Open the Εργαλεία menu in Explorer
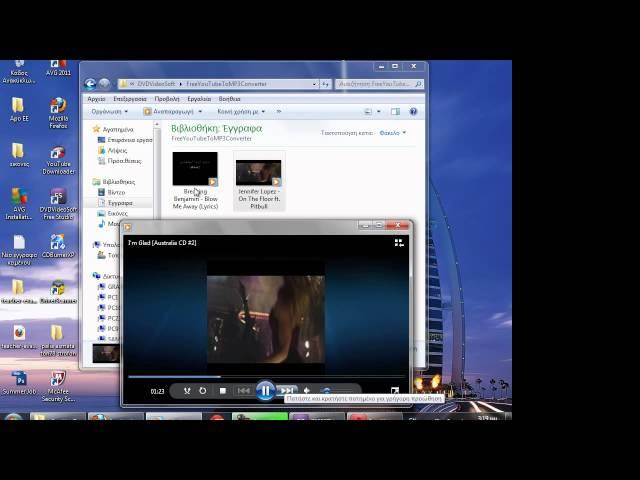The image size is (640, 480). pyautogui.click(x=199, y=99)
